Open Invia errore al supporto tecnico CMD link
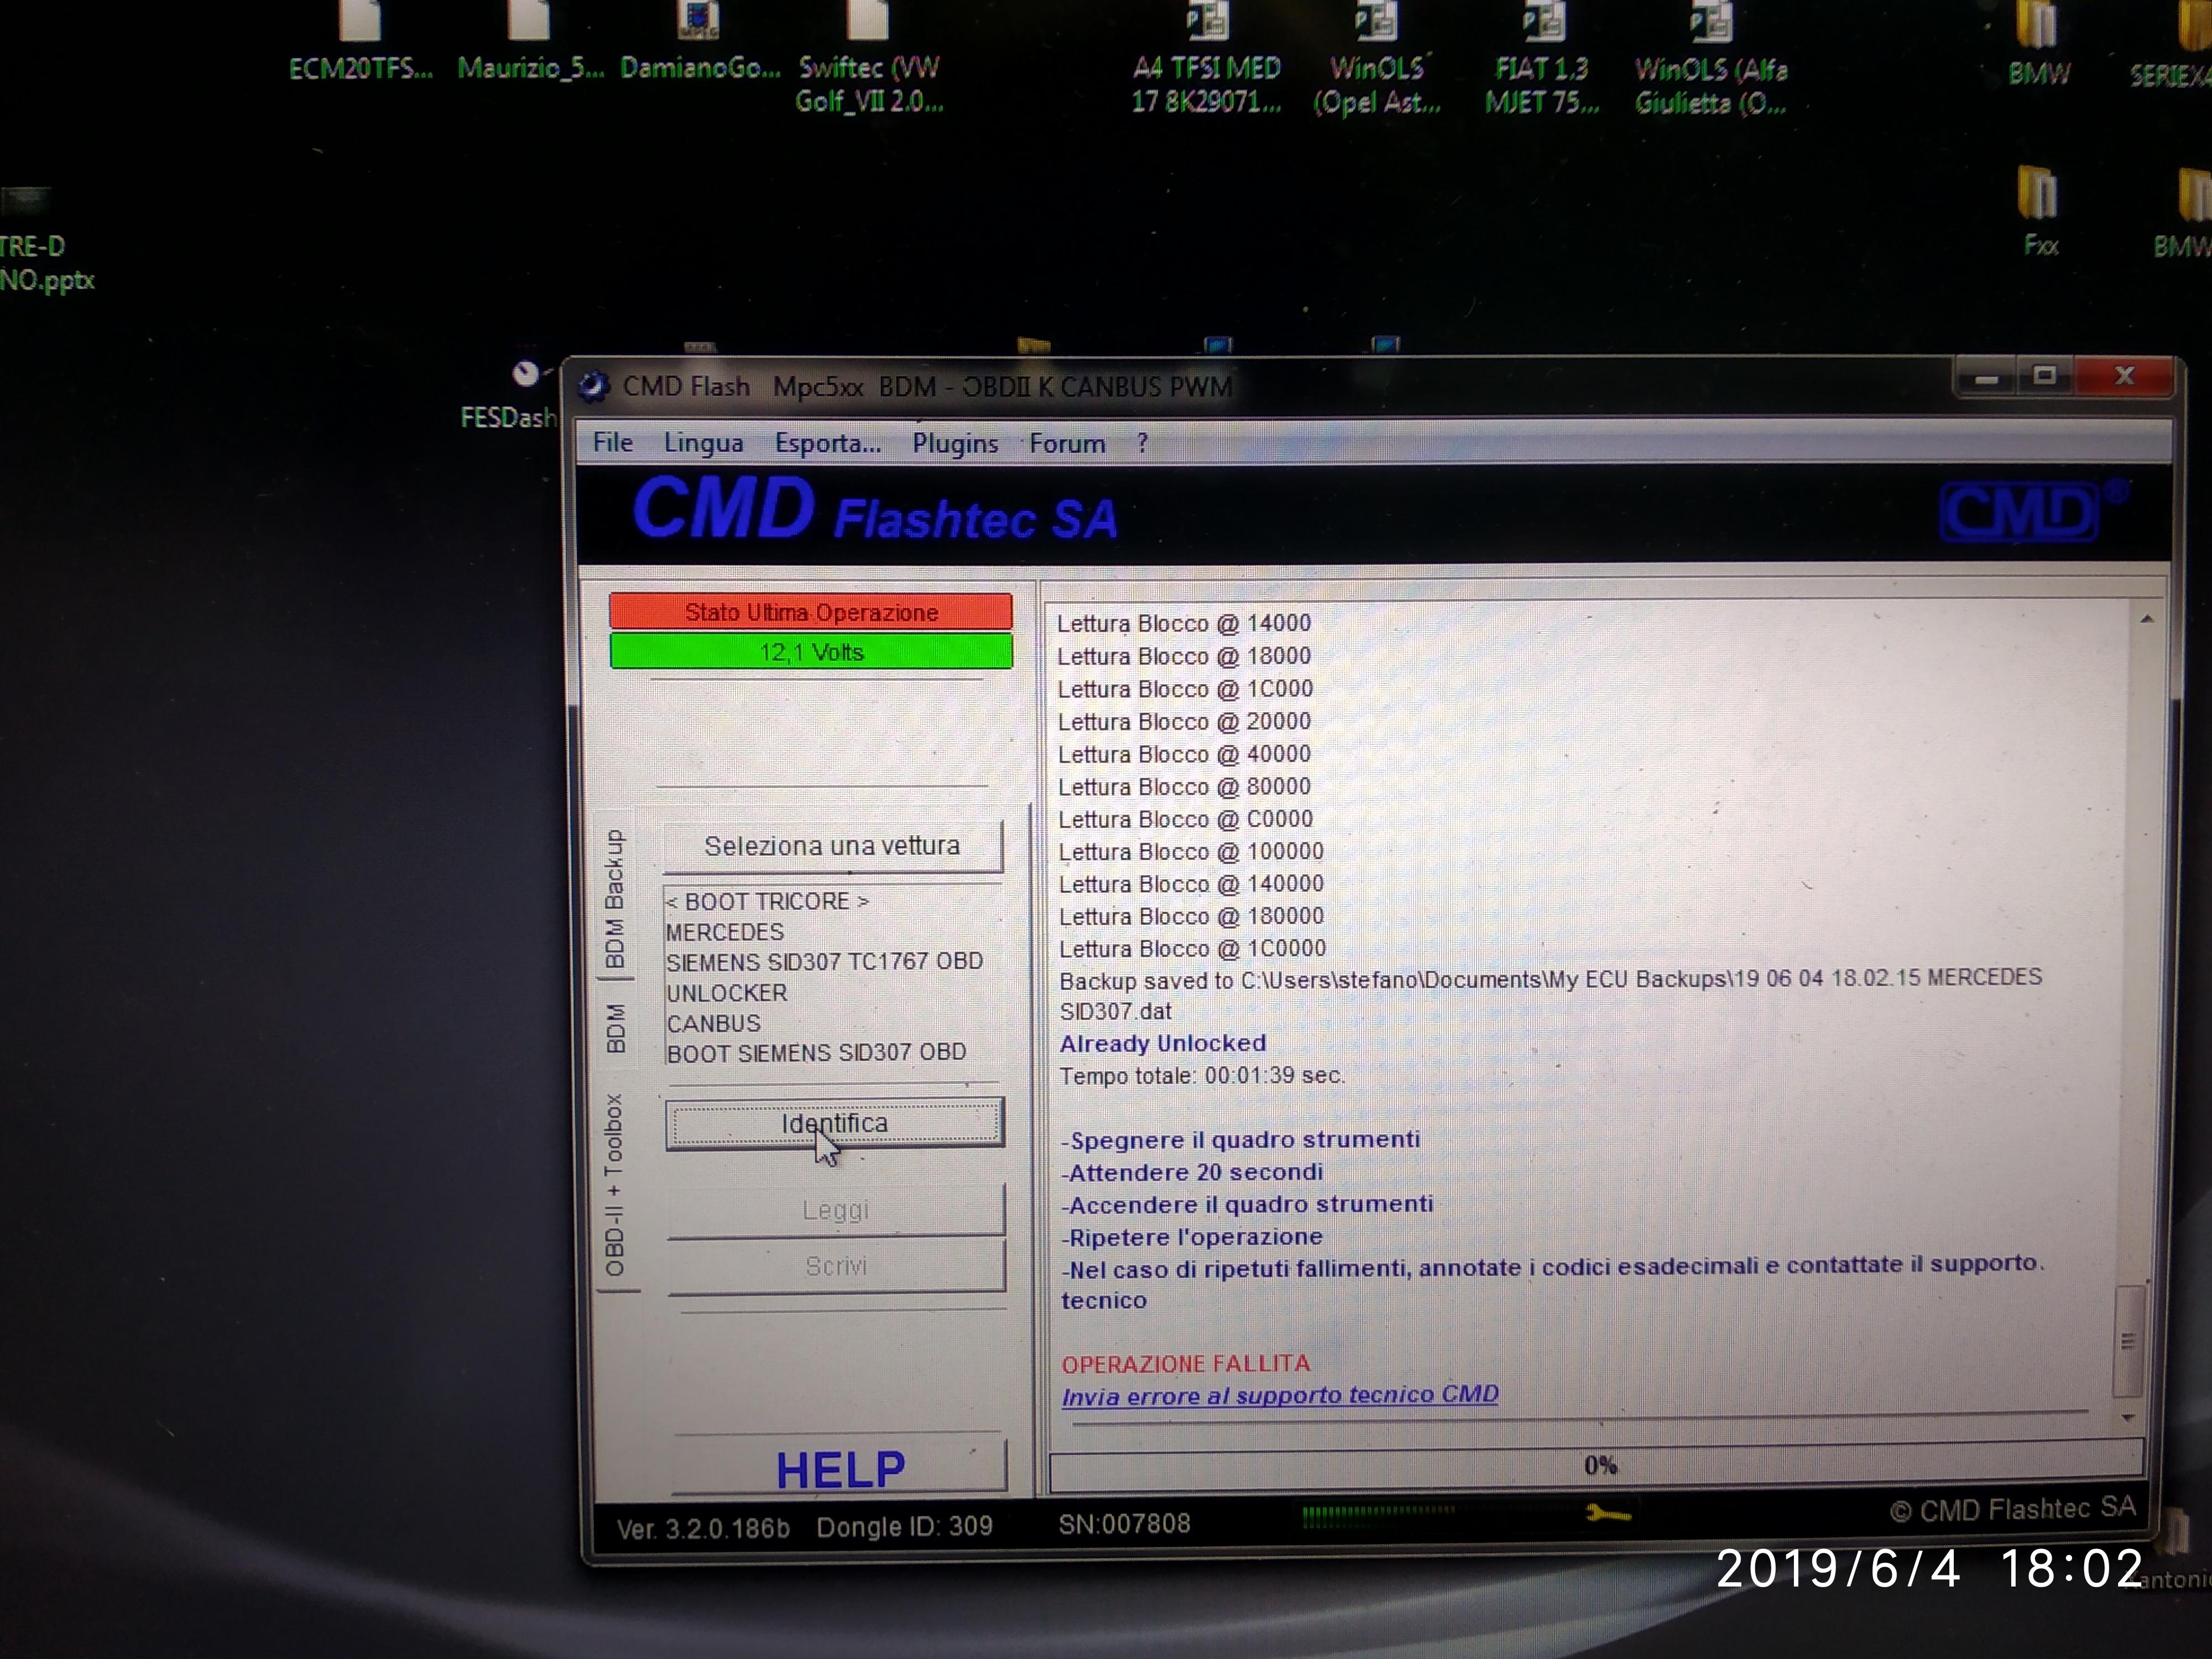Viewport: 2212px width, 1659px height. click(x=1280, y=1395)
